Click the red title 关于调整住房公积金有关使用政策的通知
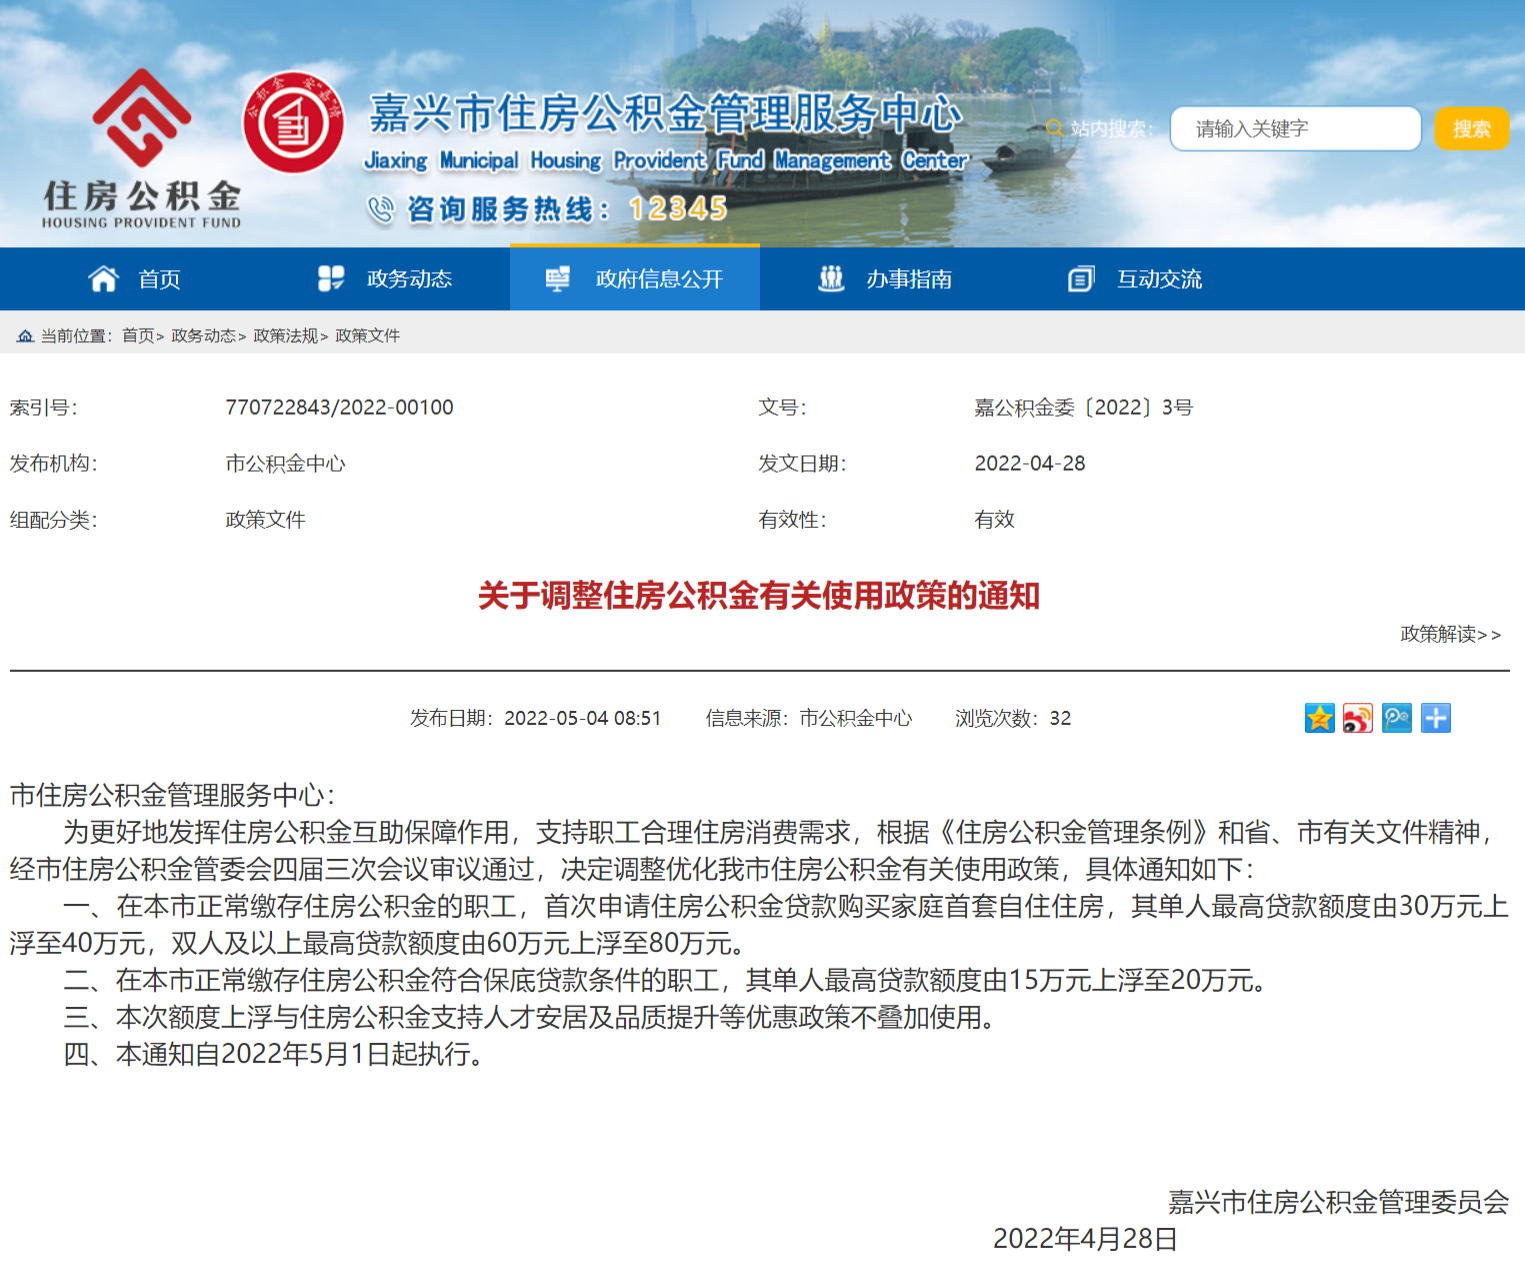 click(759, 596)
